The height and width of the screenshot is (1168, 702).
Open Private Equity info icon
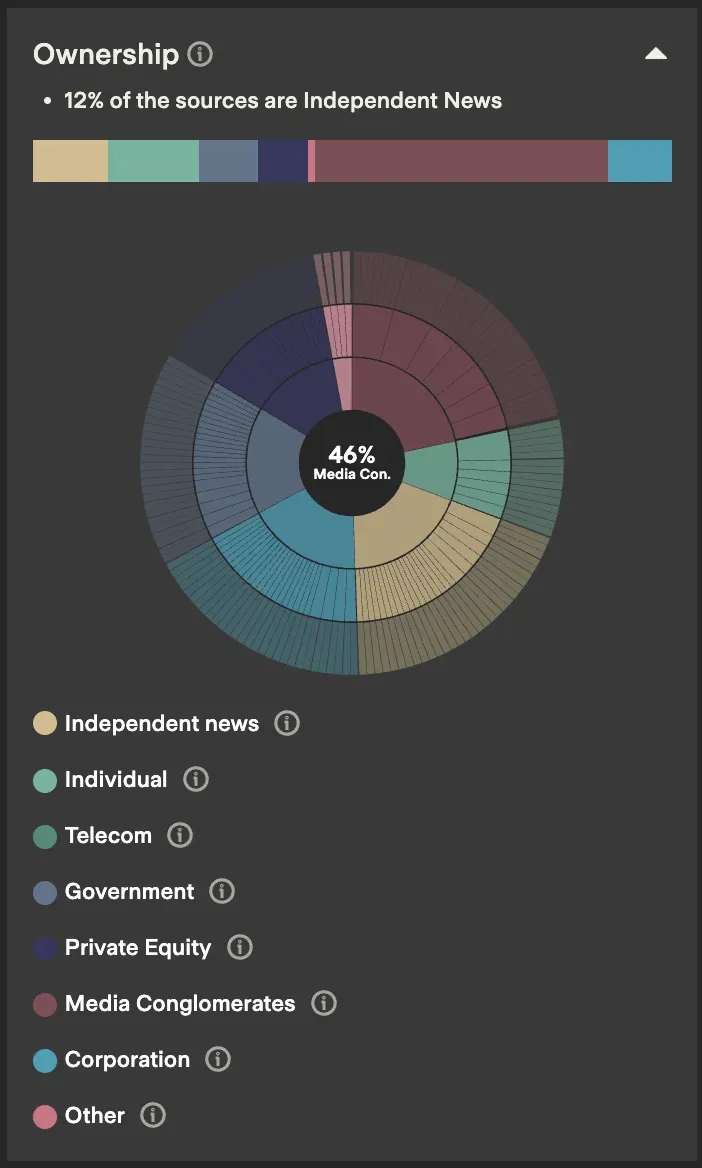(x=240, y=947)
